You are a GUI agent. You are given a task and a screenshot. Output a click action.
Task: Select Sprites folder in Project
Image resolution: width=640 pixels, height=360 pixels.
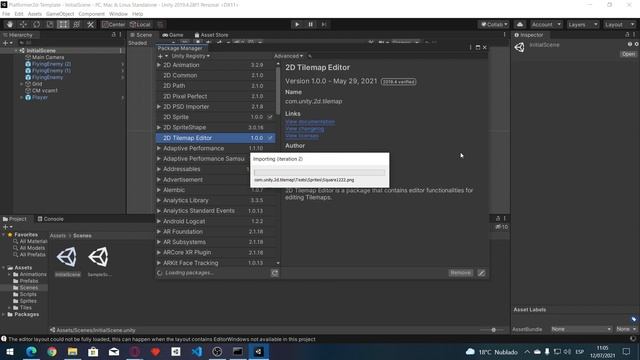click(x=28, y=301)
